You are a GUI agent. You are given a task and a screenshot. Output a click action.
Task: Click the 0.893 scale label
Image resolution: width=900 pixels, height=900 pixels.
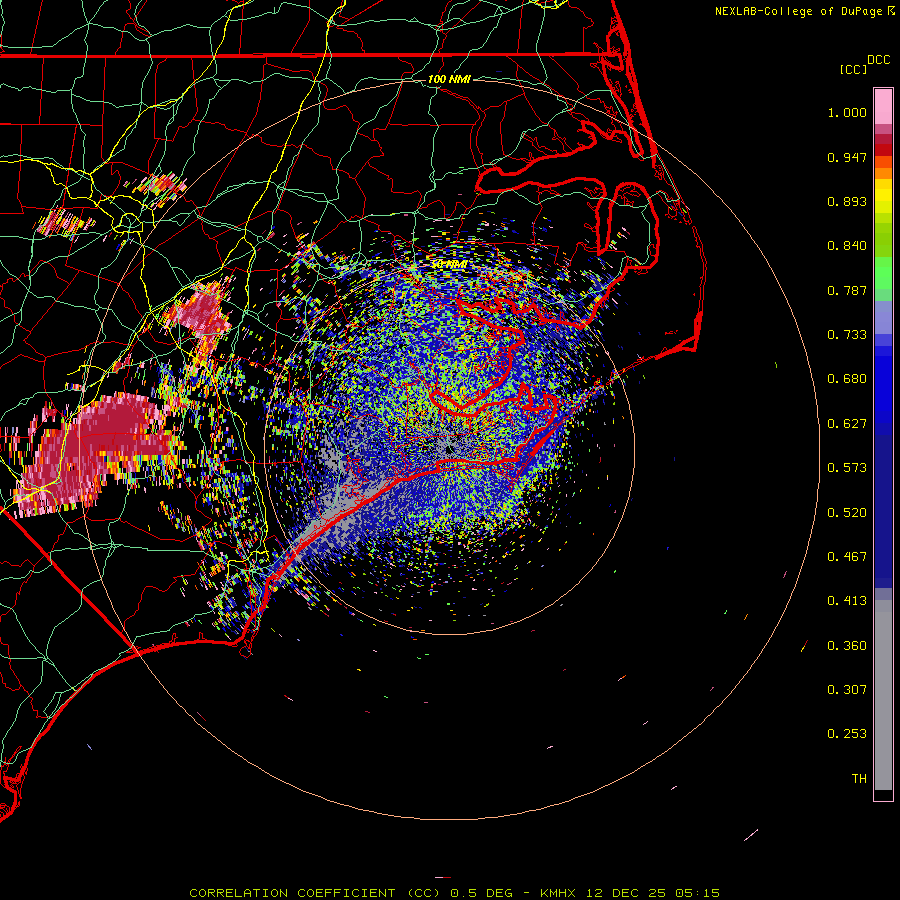(847, 201)
